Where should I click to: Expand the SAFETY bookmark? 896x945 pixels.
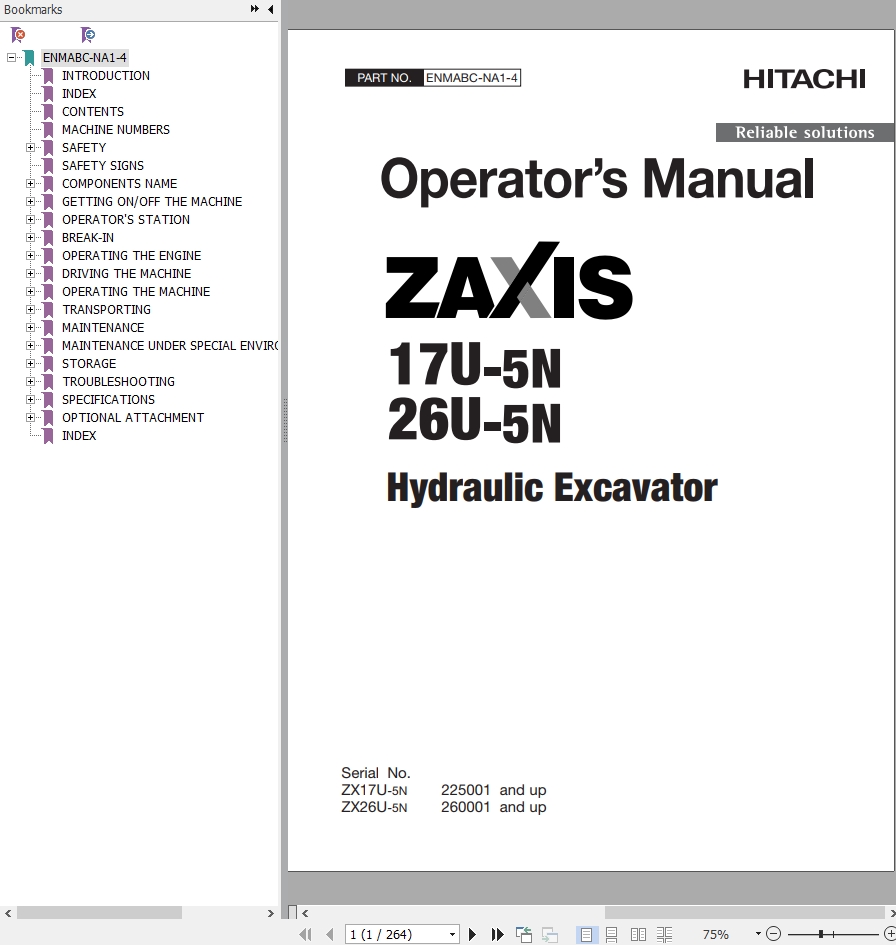coord(30,148)
